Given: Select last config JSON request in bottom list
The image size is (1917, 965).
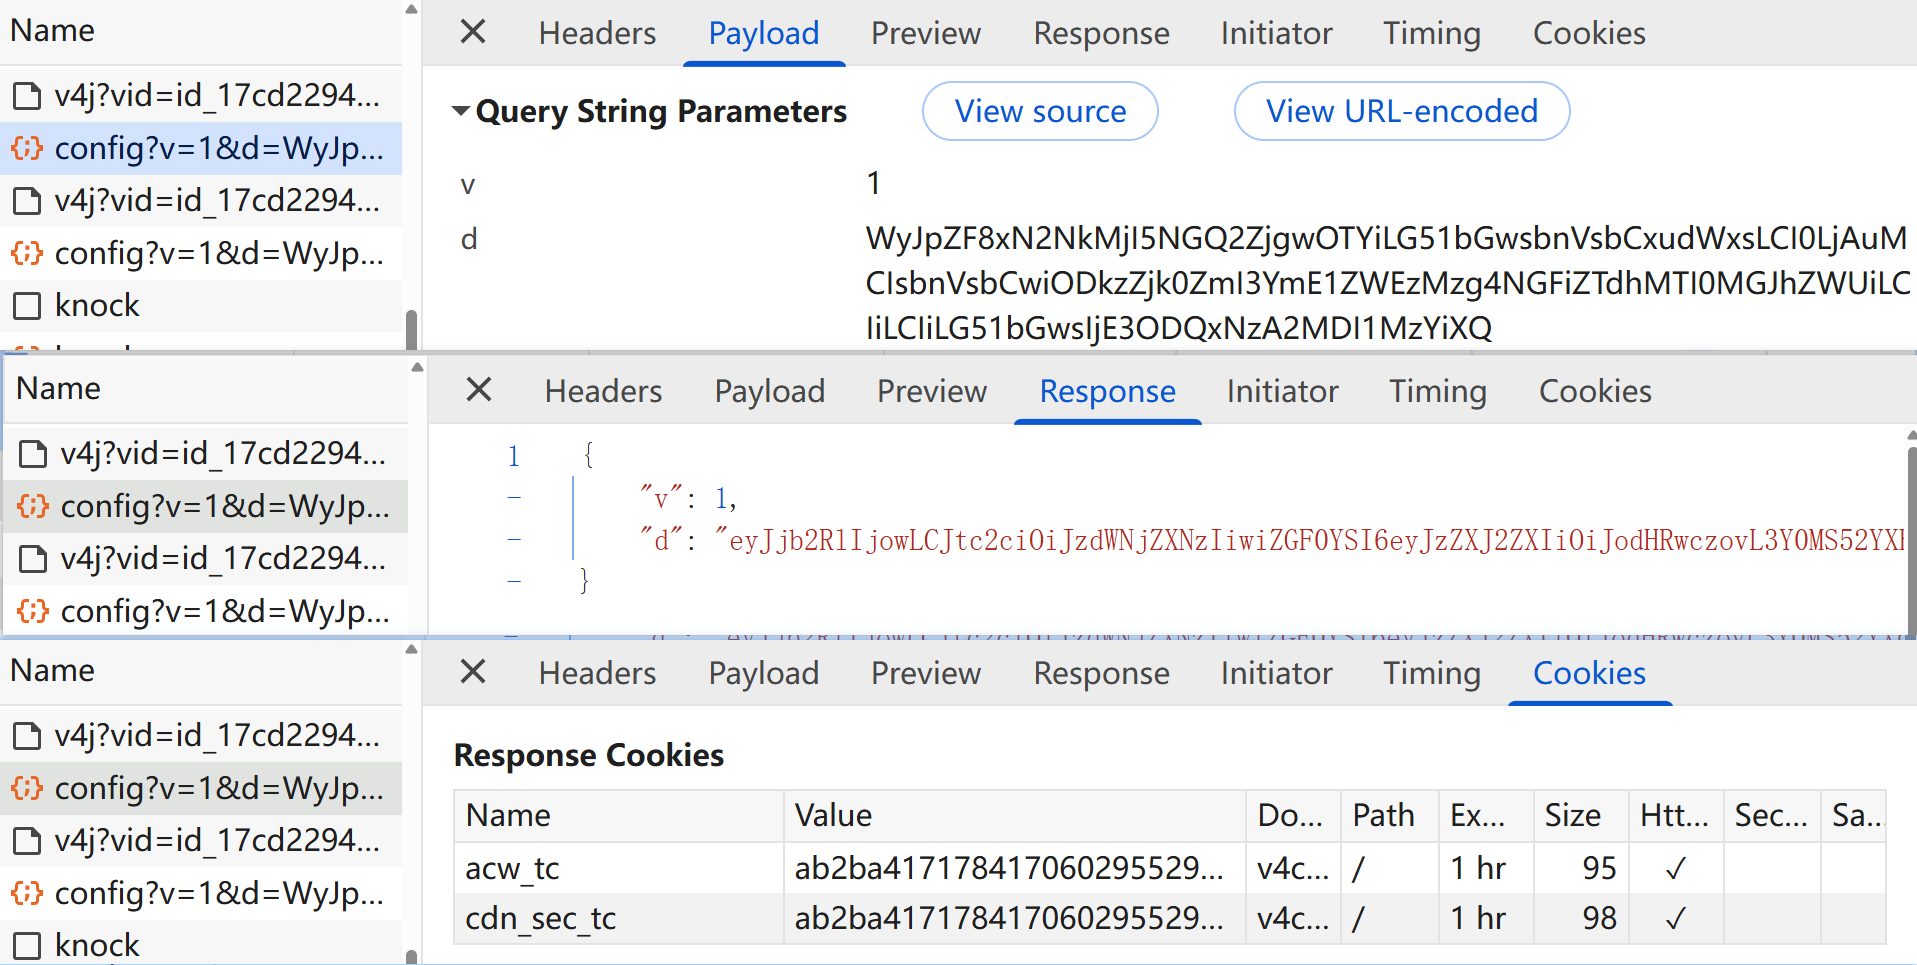Looking at the screenshot, I should pyautogui.click(x=201, y=892).
